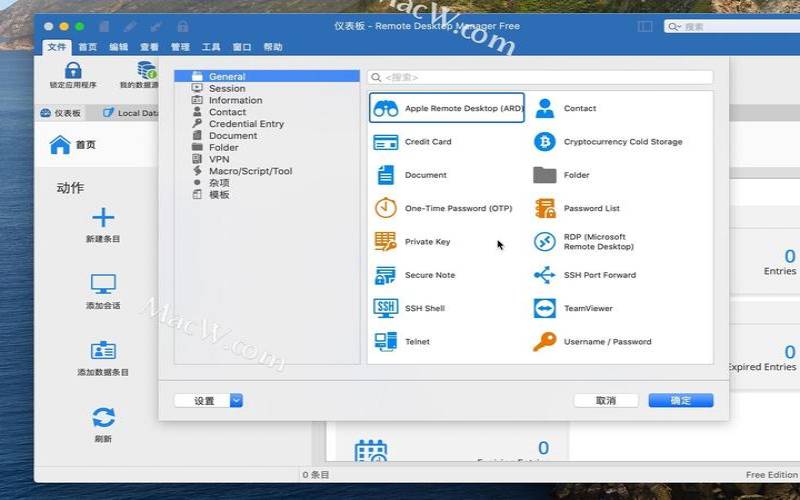Image resolution: width=800 pixels, height=500 pixels.
Task: Open the 帮助 ribbon tab
Action: click(x=273, y=47)
